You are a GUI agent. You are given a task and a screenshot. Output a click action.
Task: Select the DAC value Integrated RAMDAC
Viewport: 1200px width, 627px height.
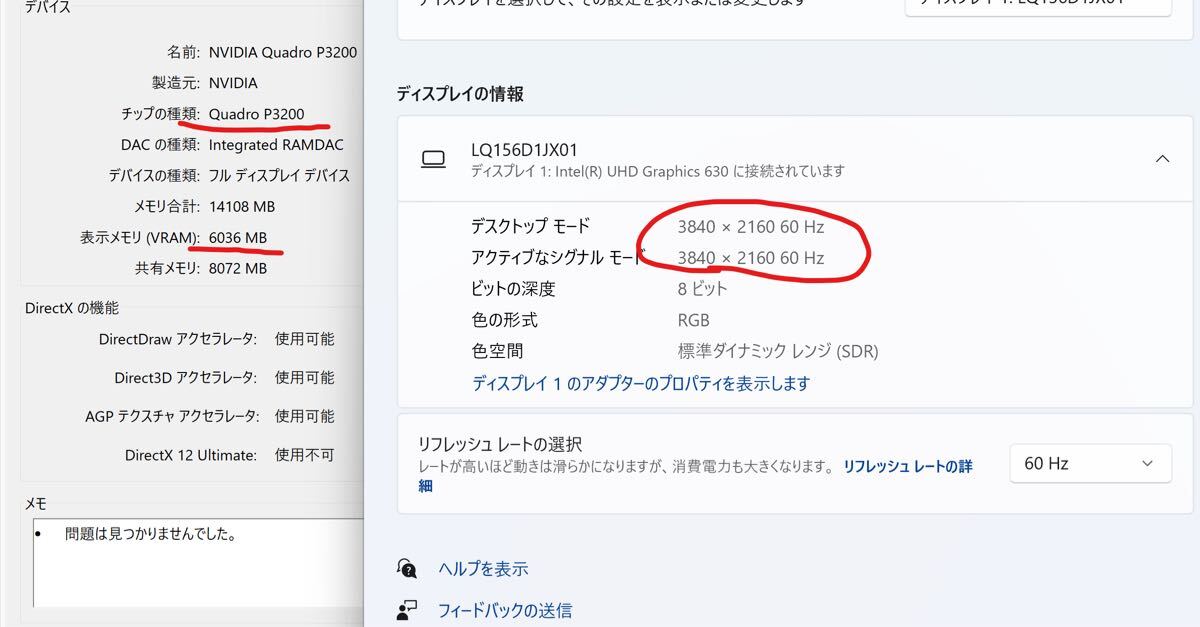(x=276, y=145)
